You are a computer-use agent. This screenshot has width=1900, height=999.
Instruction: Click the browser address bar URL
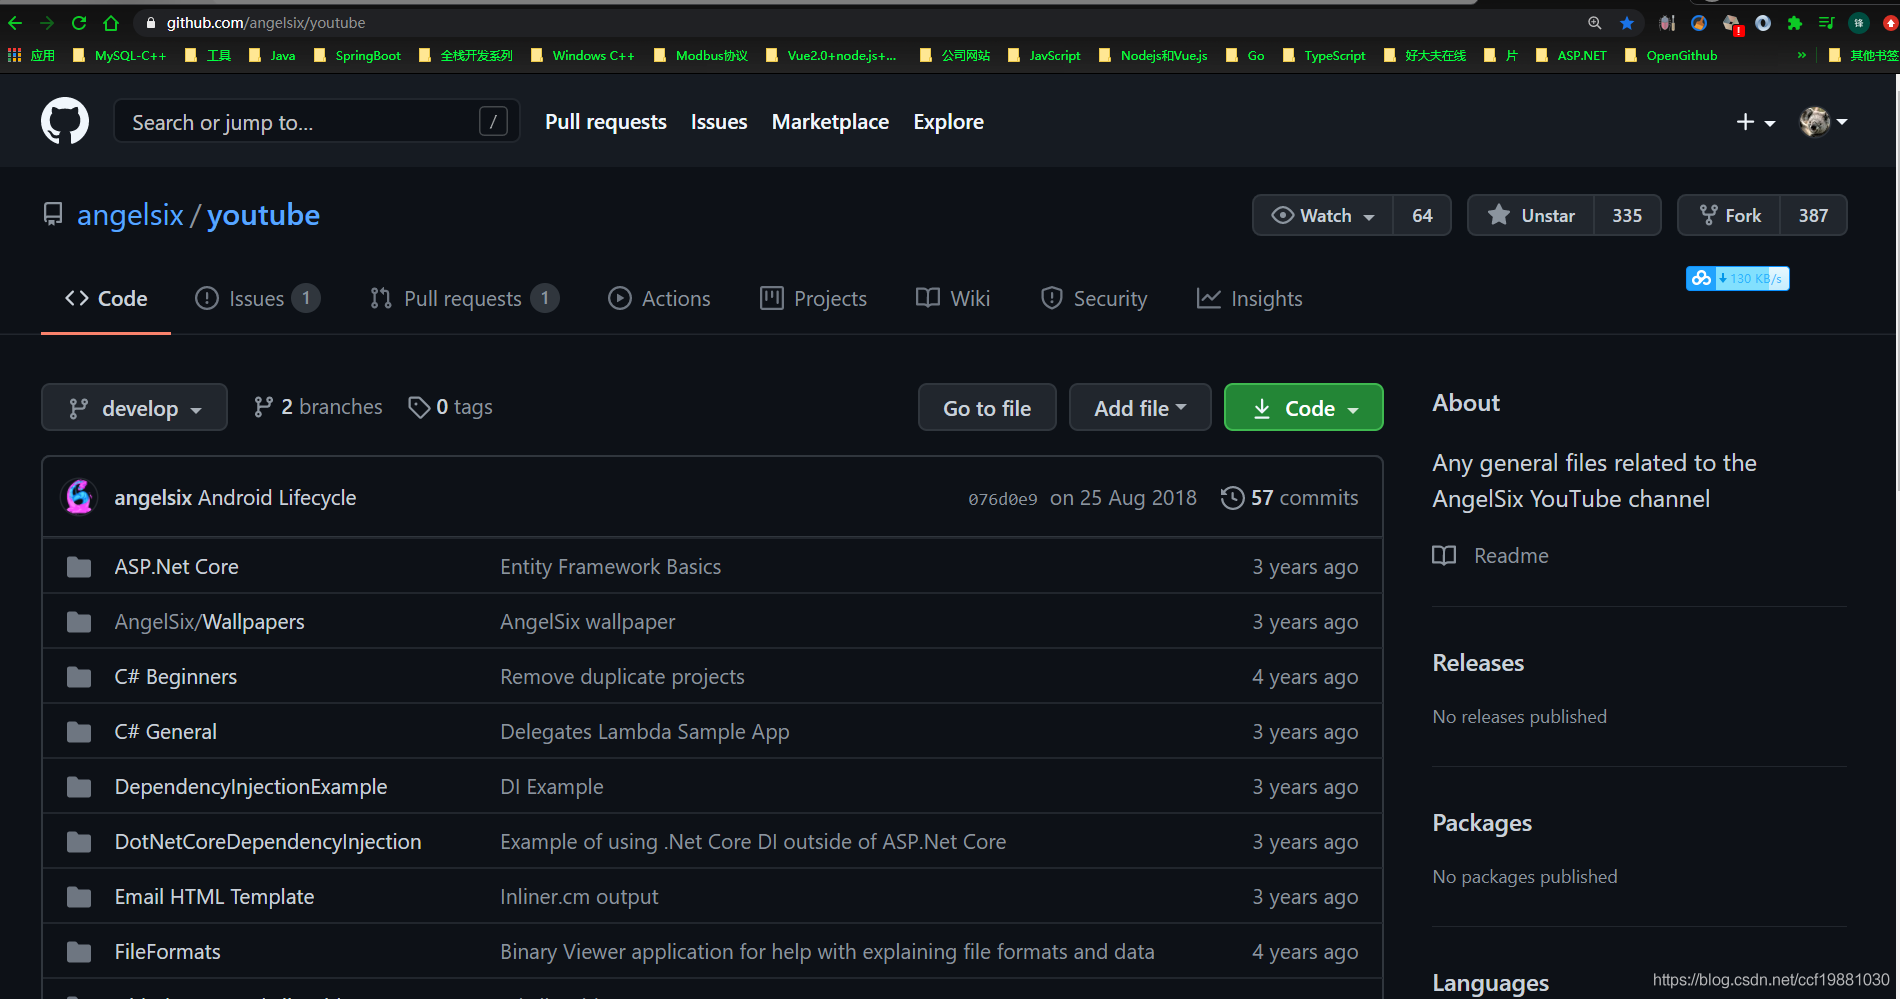[265, 22]
